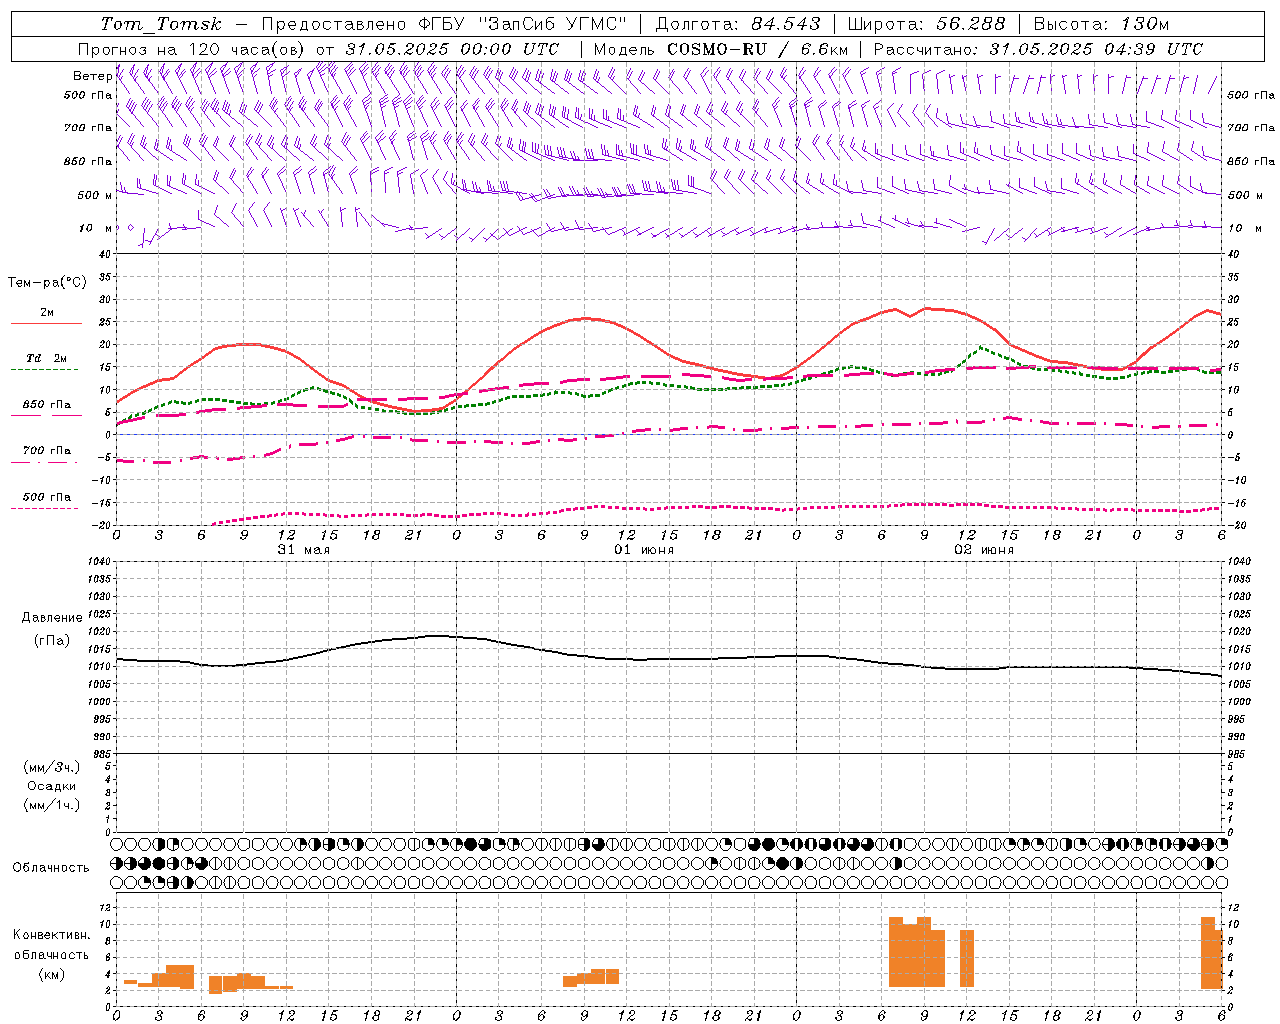Image resolution: width=1280 pixels, height=1024 pixels.
Task: Click the '31 мая' date label
Action: (304, 550)
